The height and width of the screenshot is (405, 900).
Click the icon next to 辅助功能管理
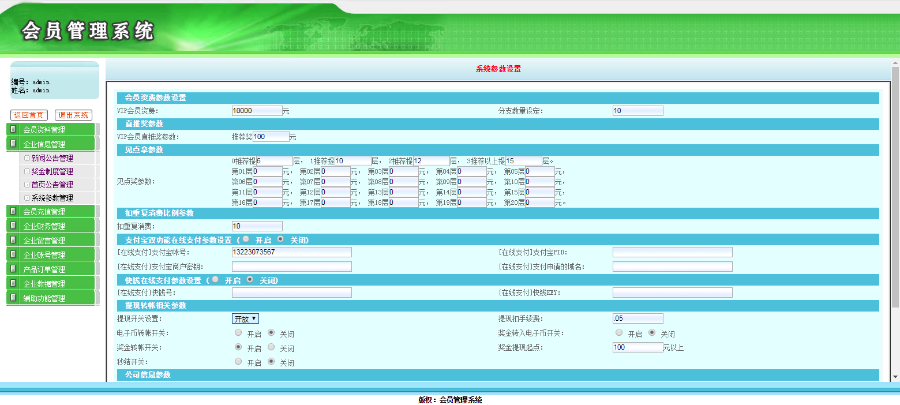pyautogui.click(x=13, y=298)
